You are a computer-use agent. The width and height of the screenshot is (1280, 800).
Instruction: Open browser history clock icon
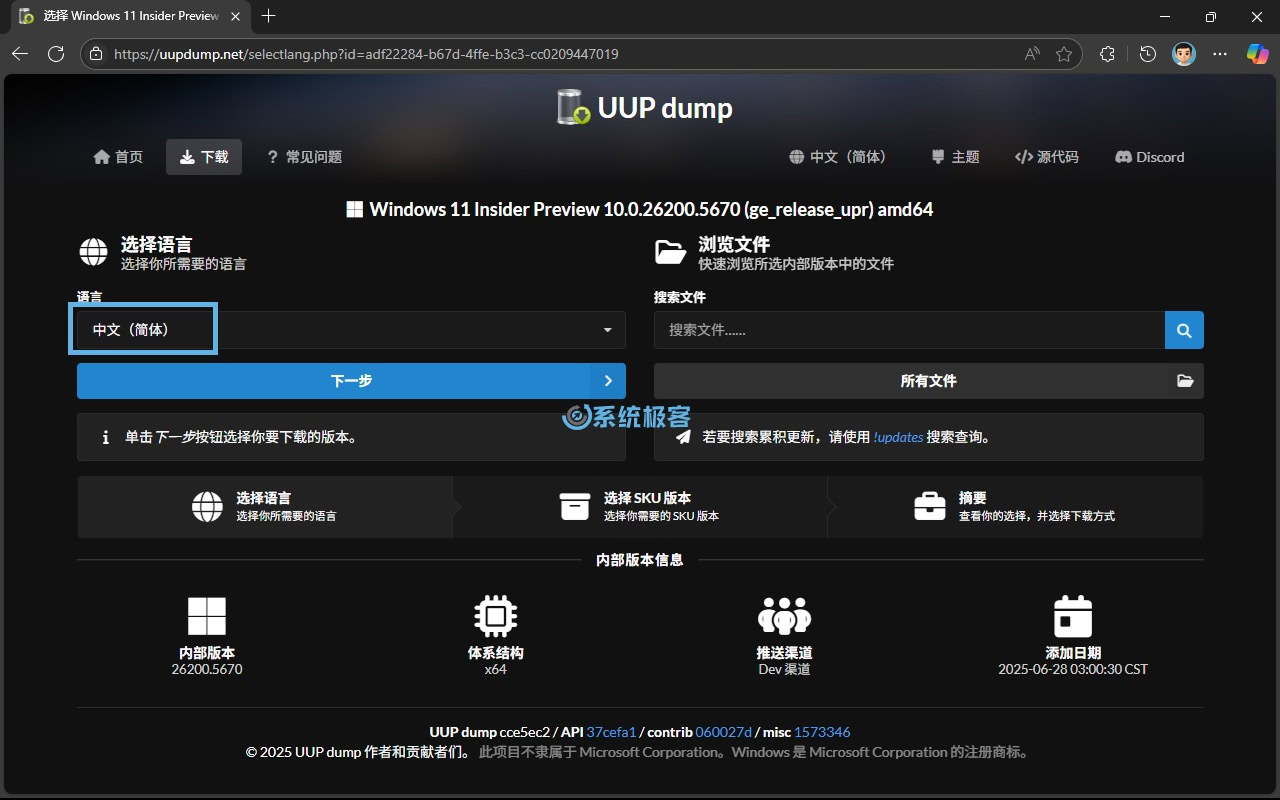(1147, 54)
